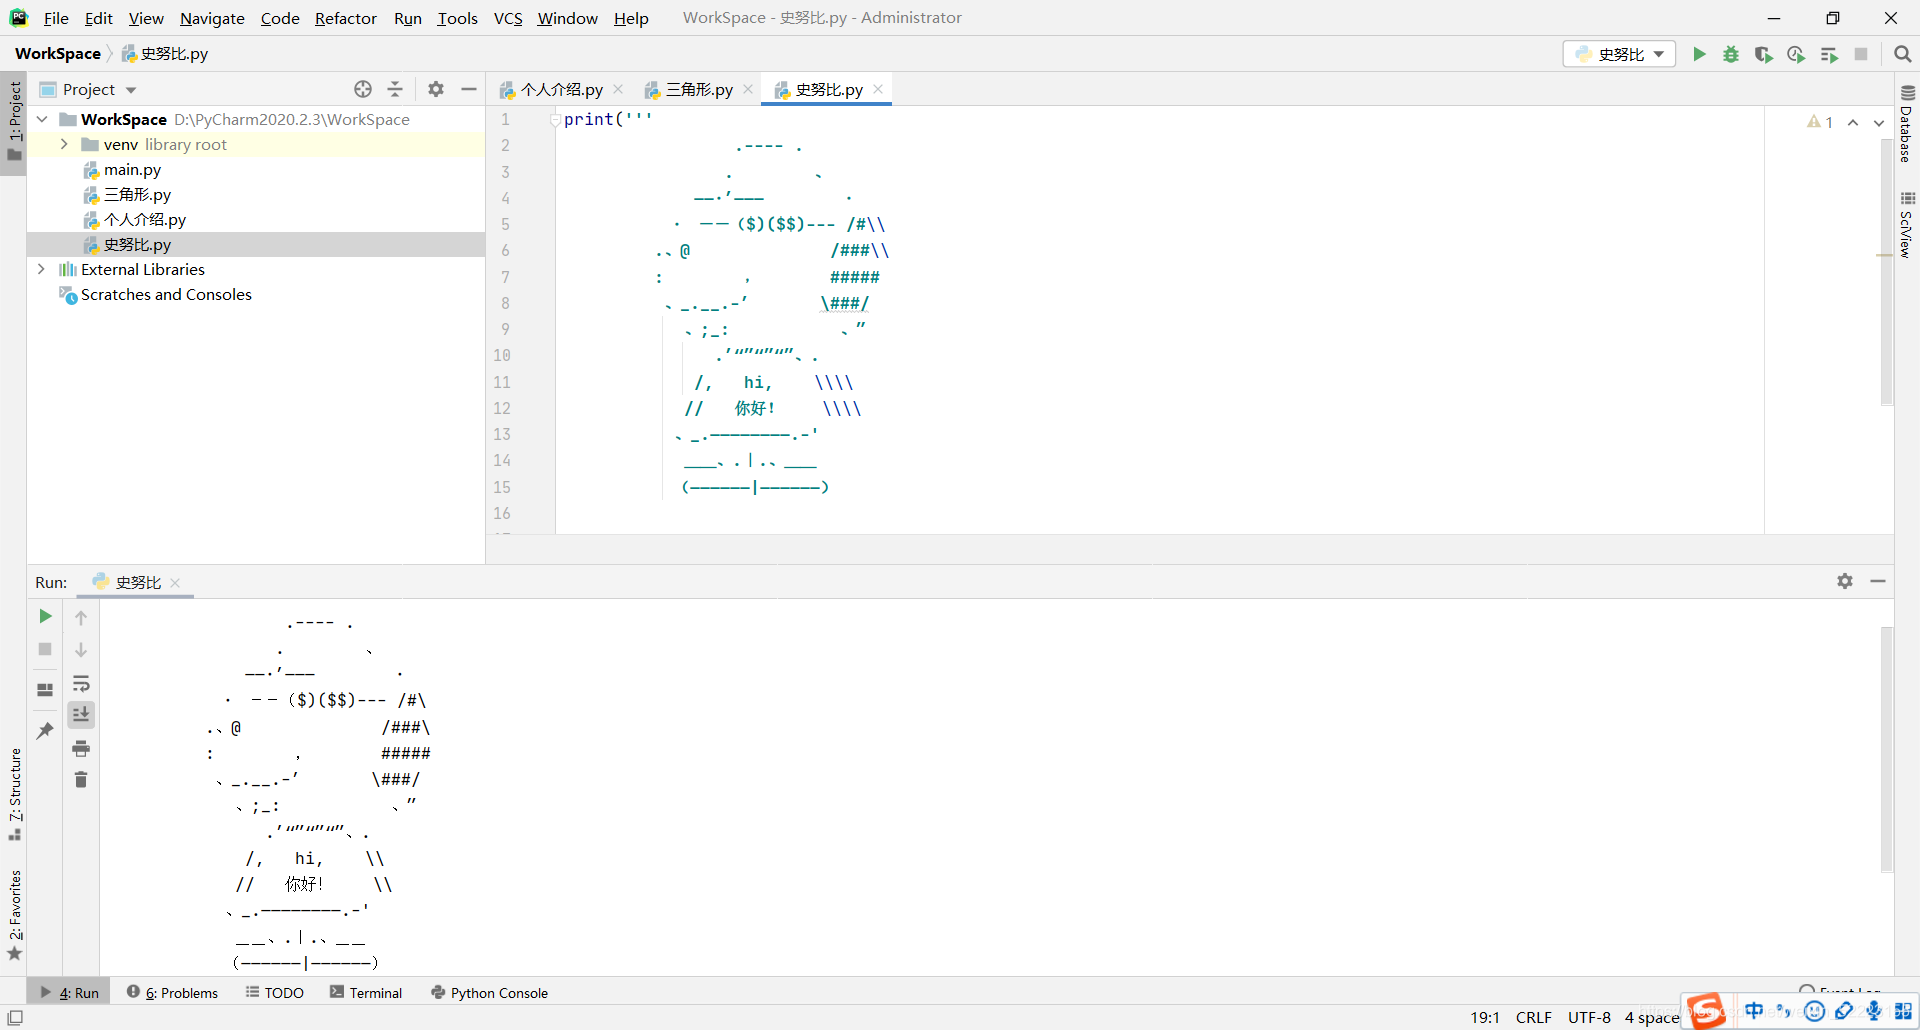The image size is (1920, 1030).
Task: Open the File menu
Action: tap(56, 18)
